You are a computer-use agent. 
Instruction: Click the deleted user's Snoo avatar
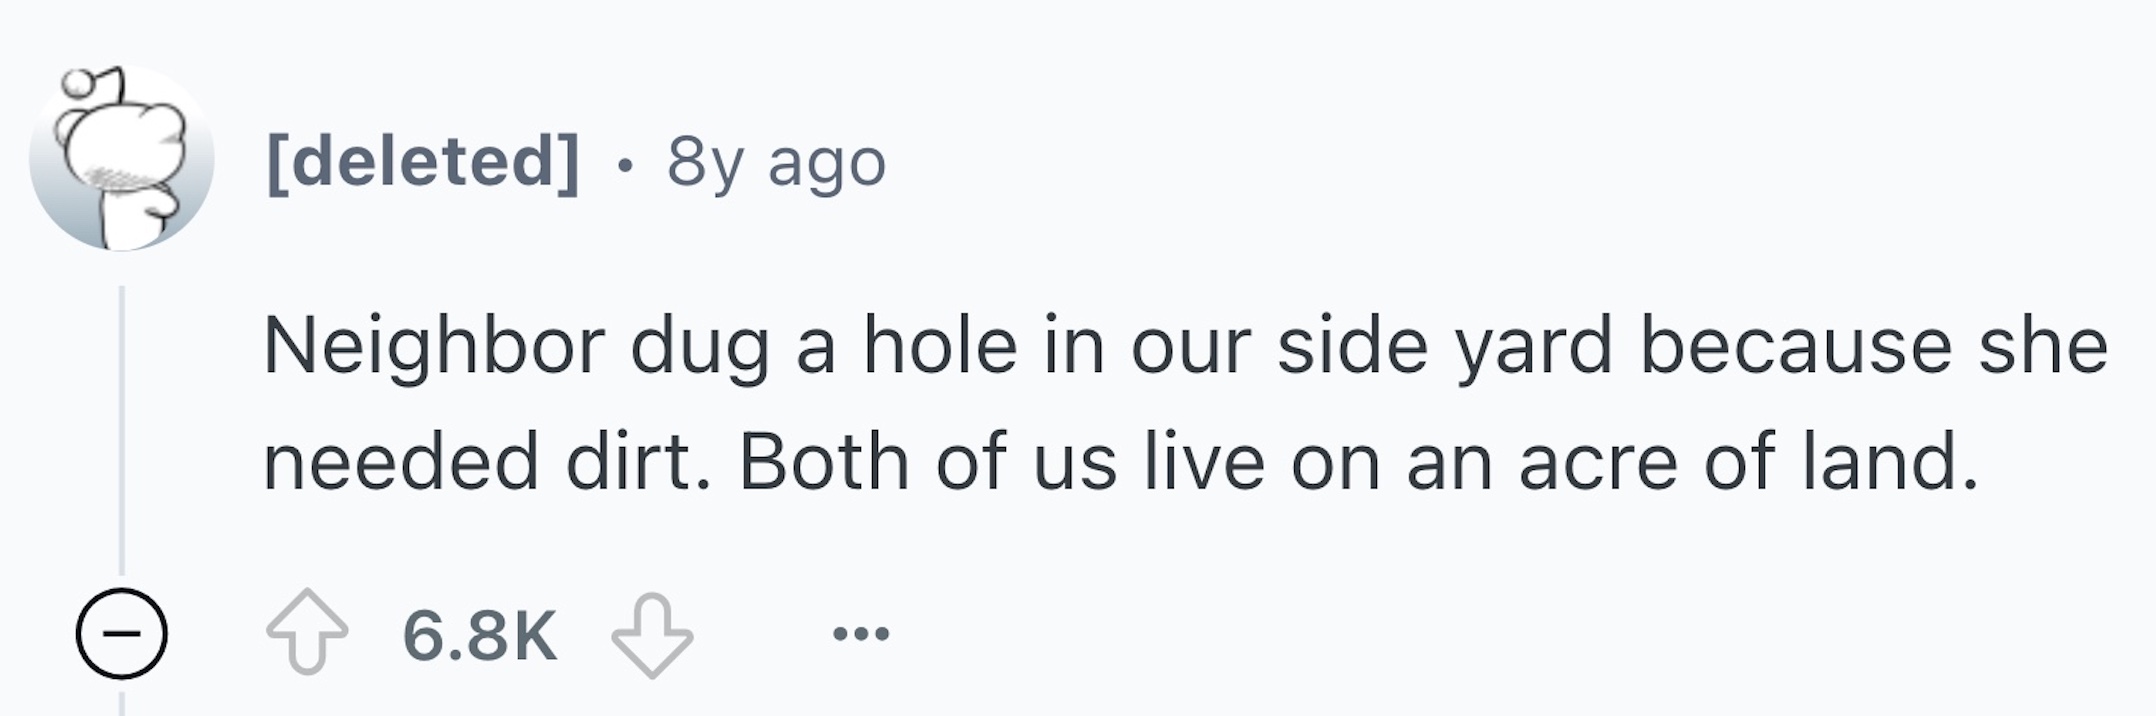121,158
